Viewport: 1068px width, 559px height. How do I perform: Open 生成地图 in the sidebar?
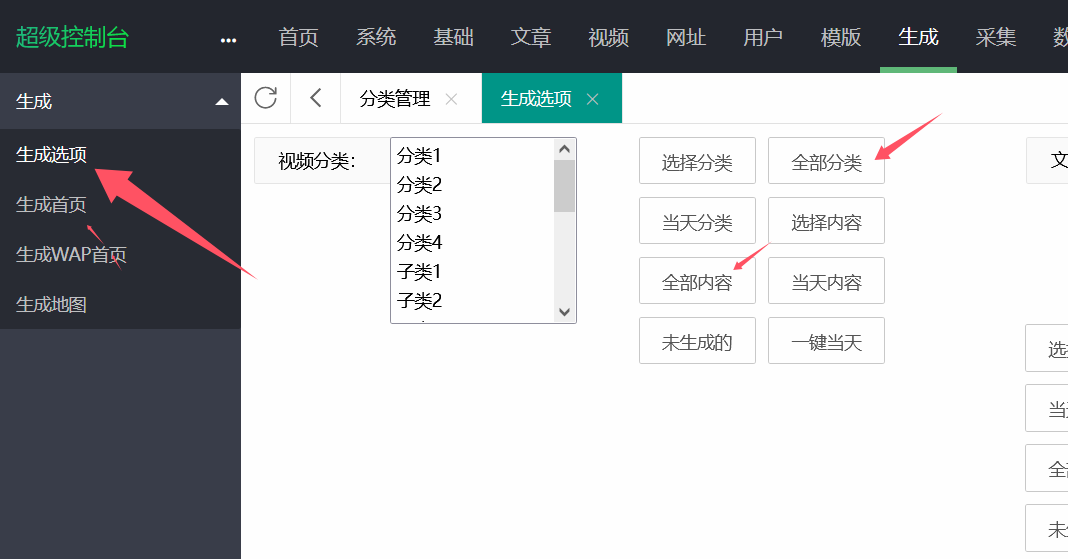pos(51,304)
